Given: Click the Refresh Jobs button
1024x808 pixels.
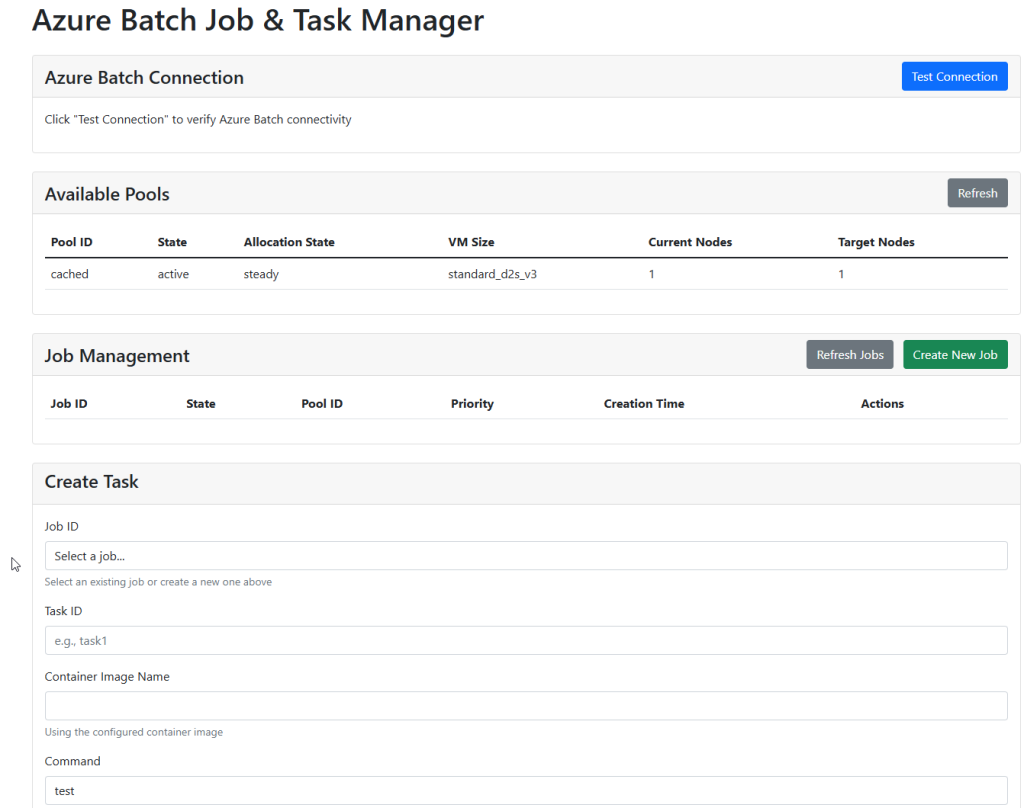Looking at the screenshot, I should (x=850, y=355).
